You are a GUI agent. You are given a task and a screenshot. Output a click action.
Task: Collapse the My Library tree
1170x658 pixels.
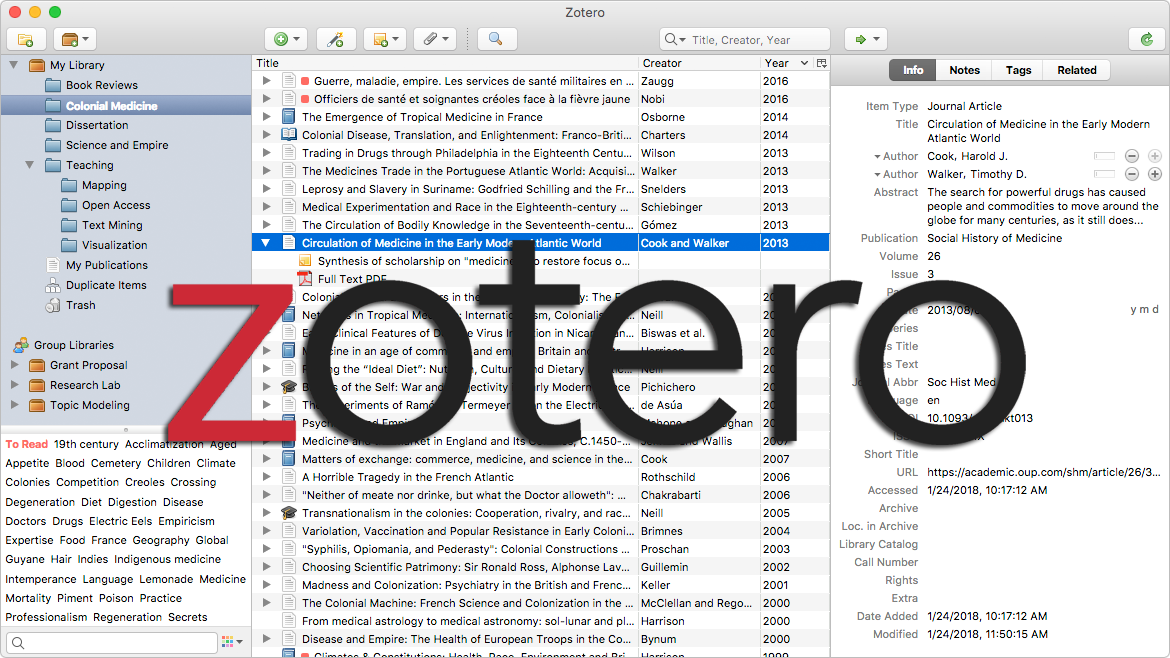coord(13,65)
